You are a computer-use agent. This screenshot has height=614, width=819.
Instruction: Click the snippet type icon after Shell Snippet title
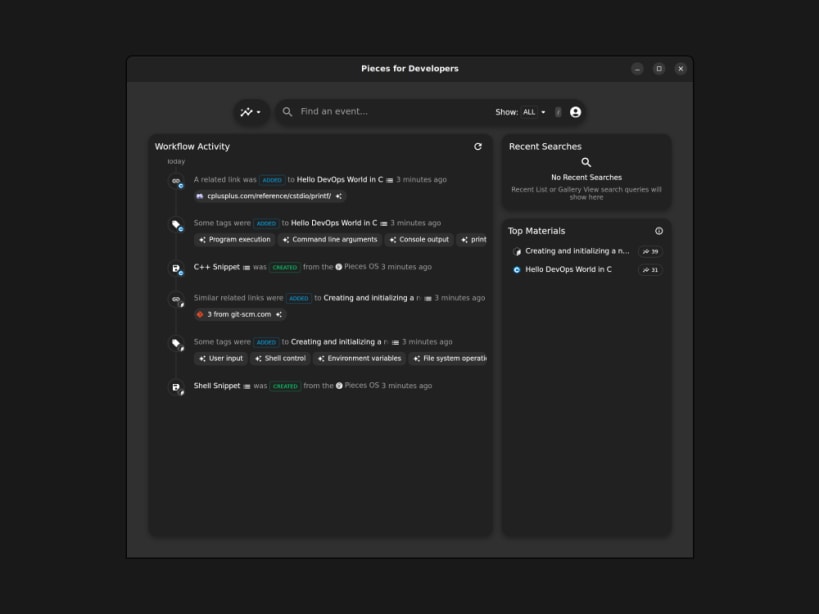[247, 387]
